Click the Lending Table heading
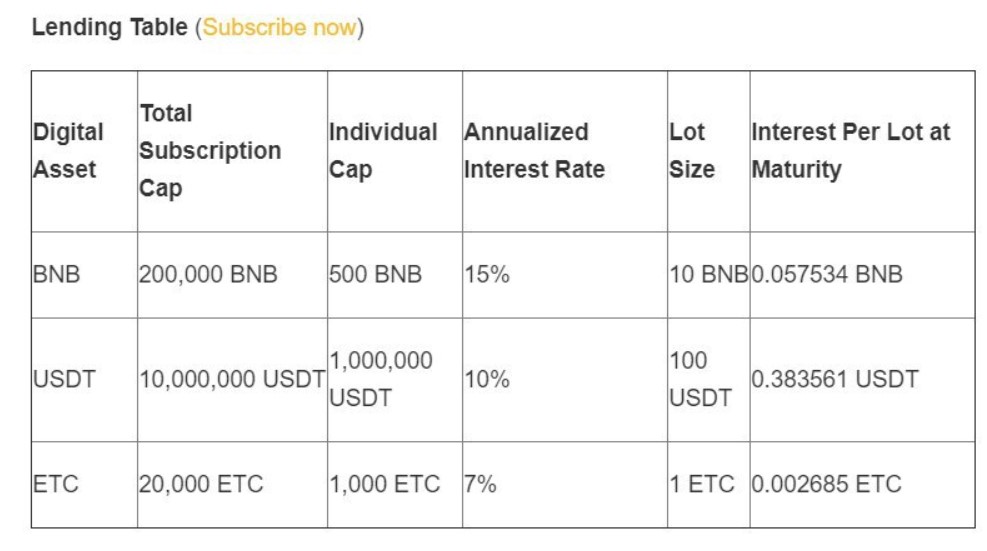The width and height of the screenshot is (987, 551). point(110,27)
